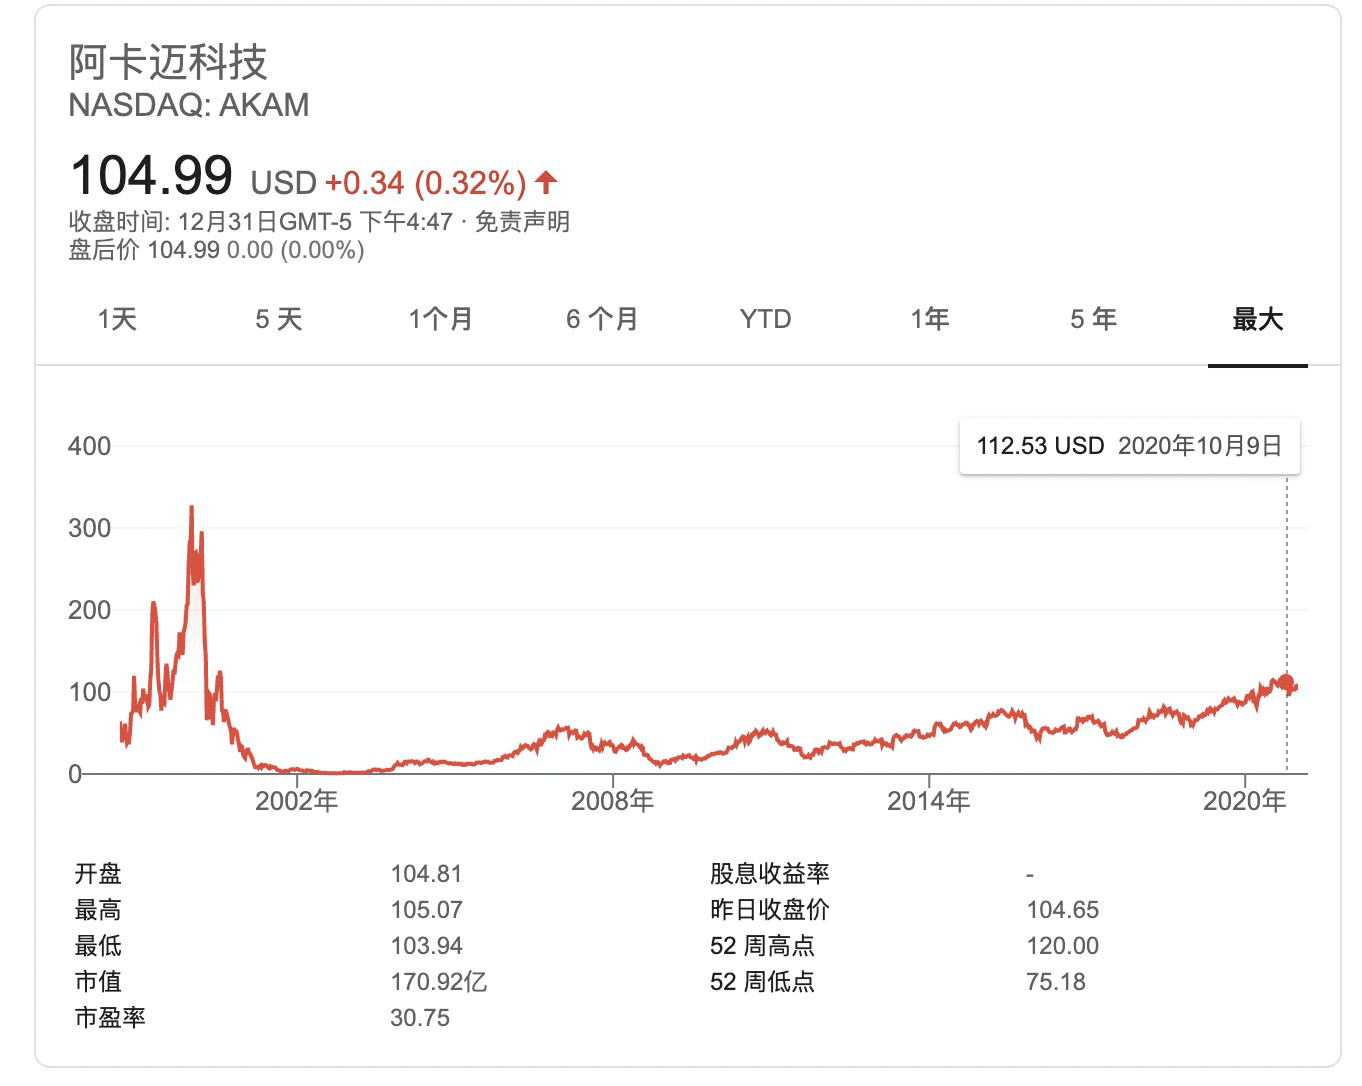This screenshot has height=1086, width=1362.
Task: Click the red data point marker on chart
Action: (1286, 683)
